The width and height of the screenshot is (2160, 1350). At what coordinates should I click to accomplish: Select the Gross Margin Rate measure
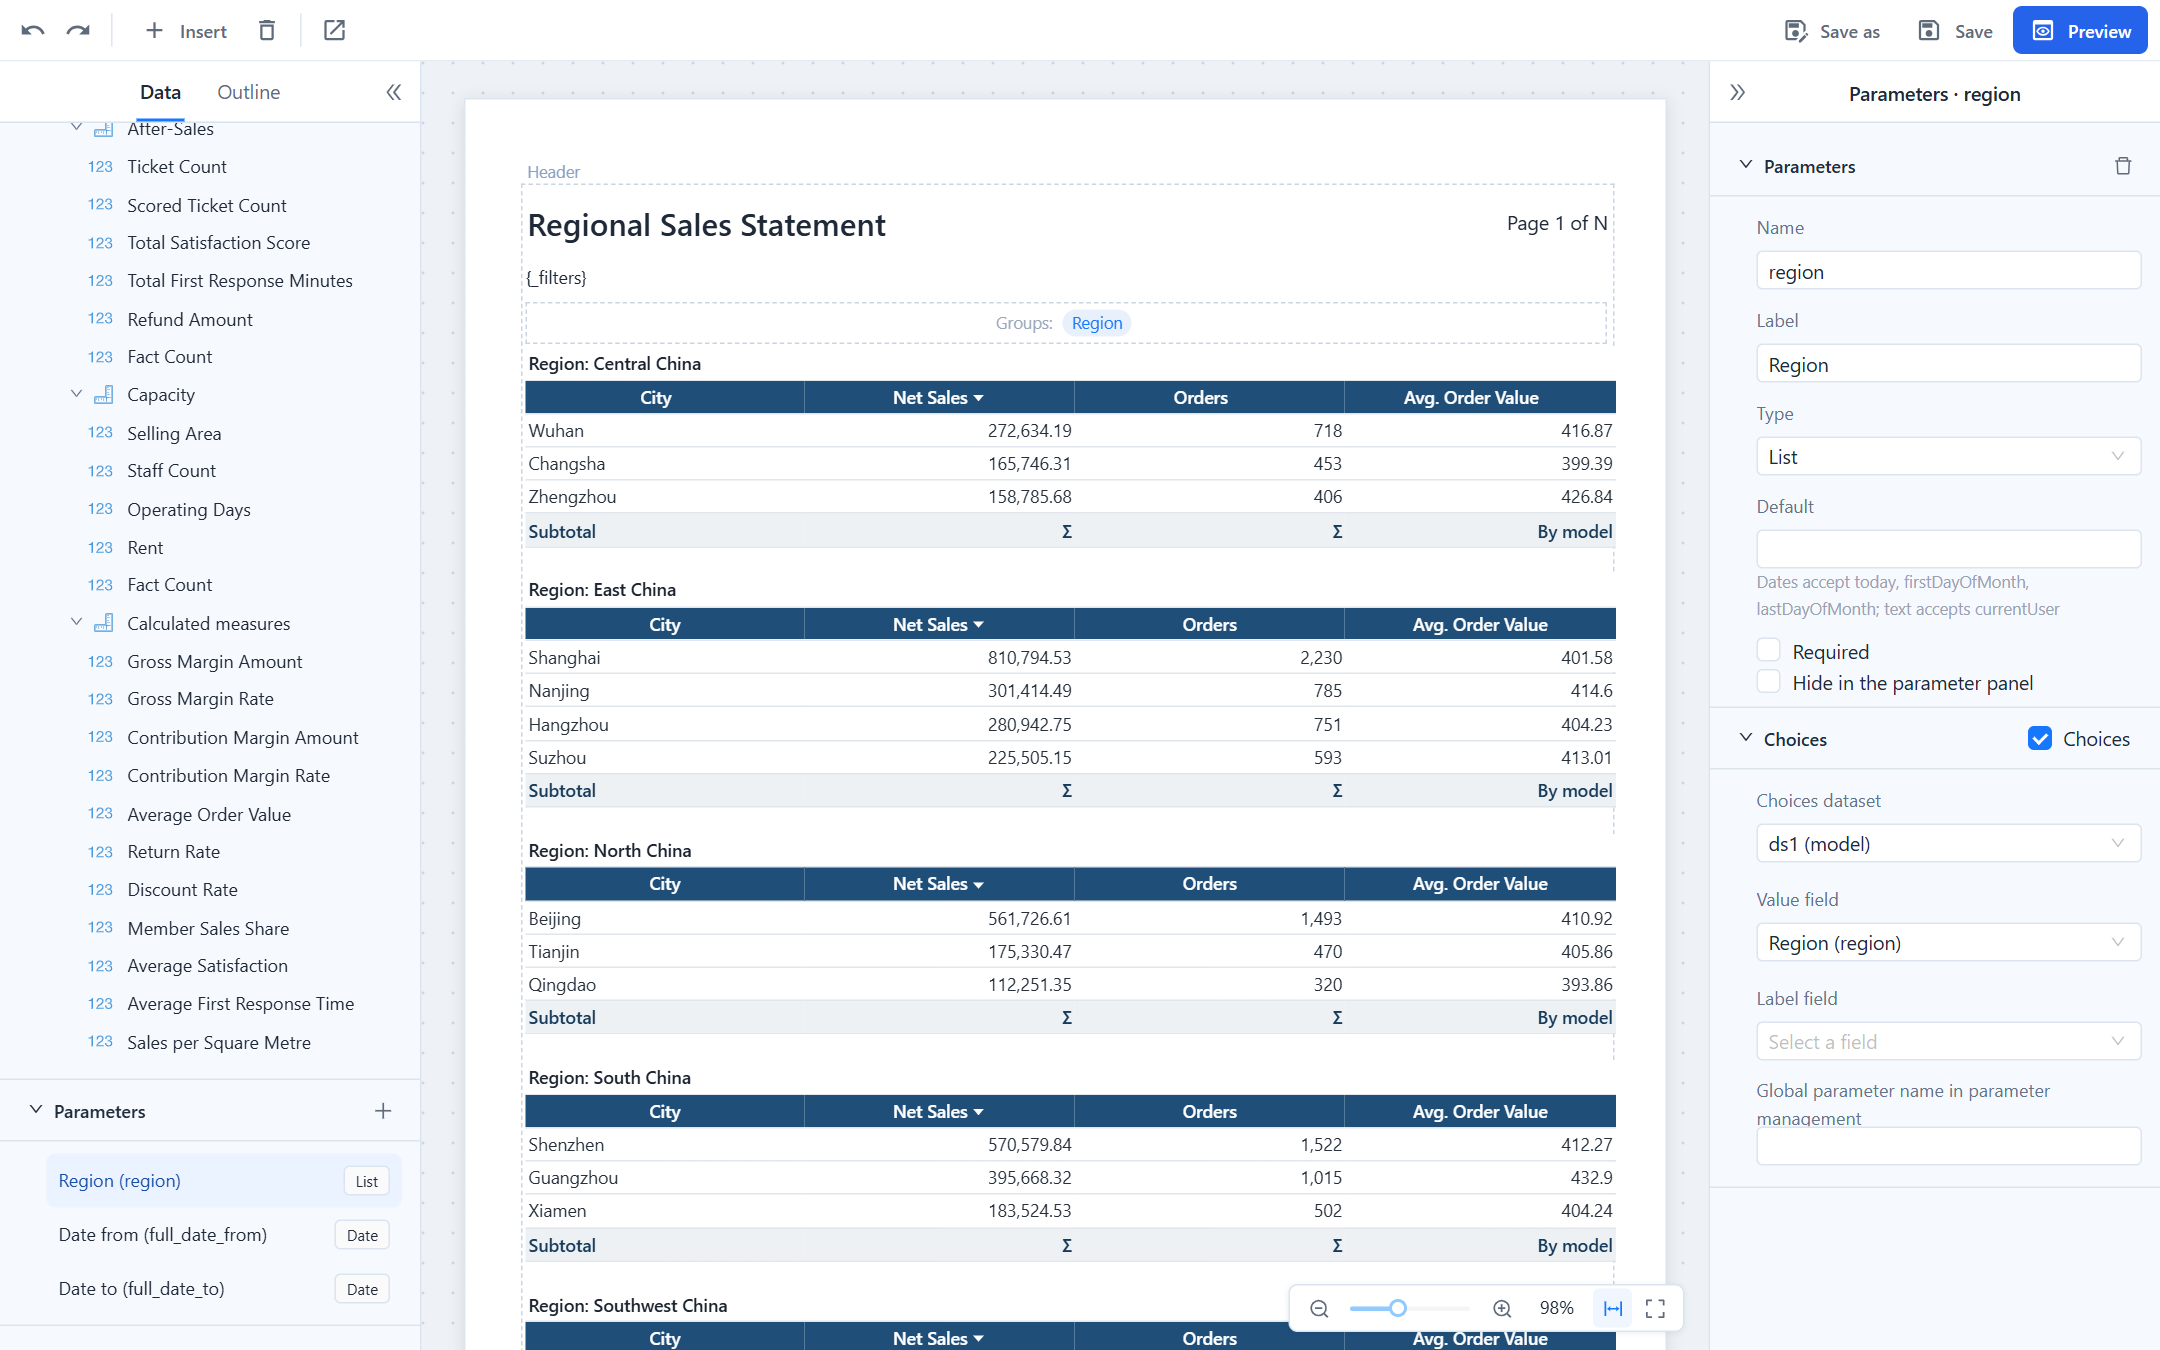point(200,699)
